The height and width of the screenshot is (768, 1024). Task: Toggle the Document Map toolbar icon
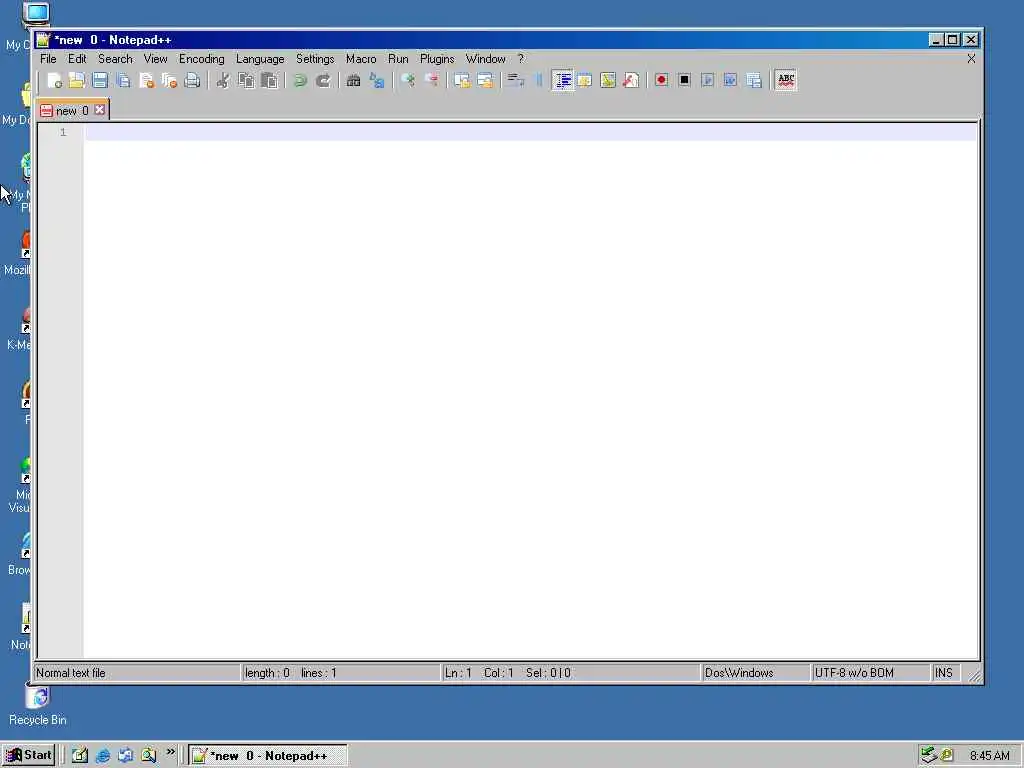pyautogui.click(x=608, y=80)
